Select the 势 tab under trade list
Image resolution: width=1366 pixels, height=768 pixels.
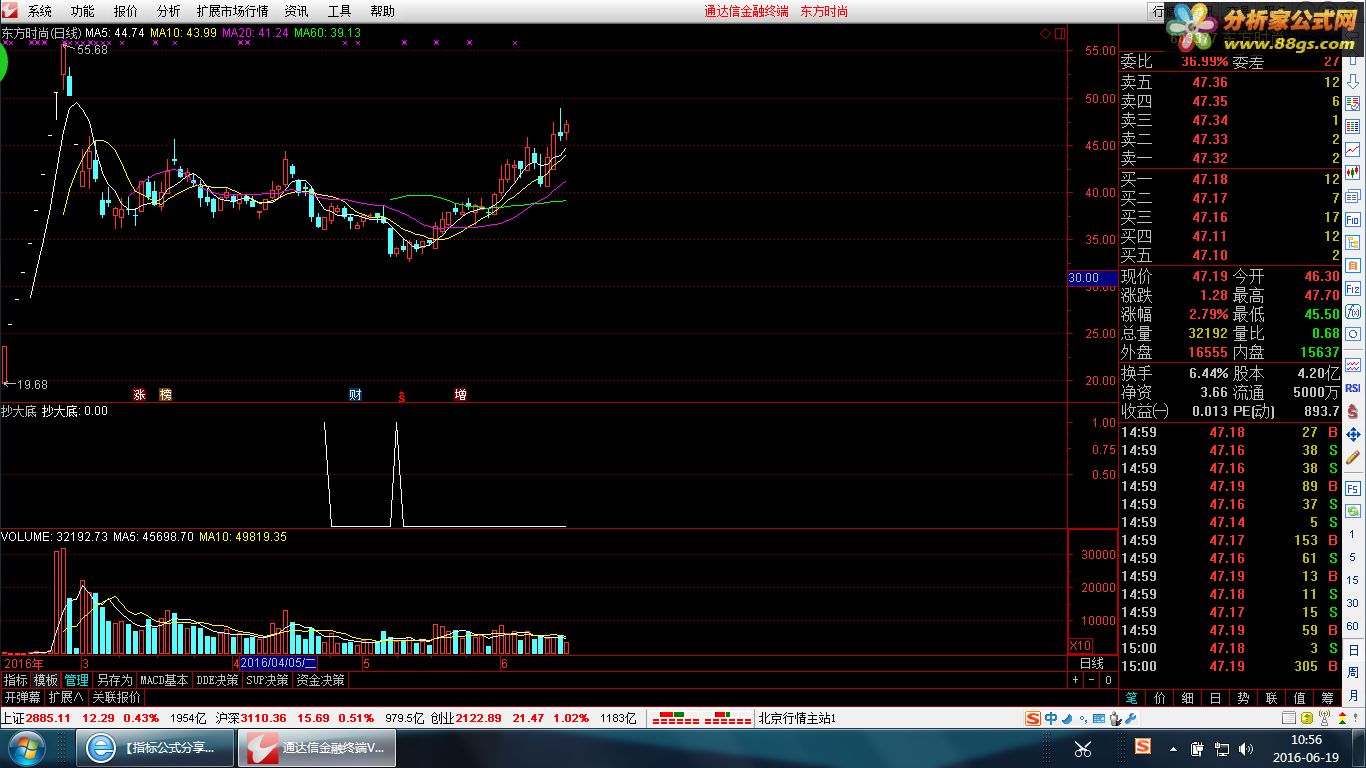pyautogui.click(x=1243, y=697)
